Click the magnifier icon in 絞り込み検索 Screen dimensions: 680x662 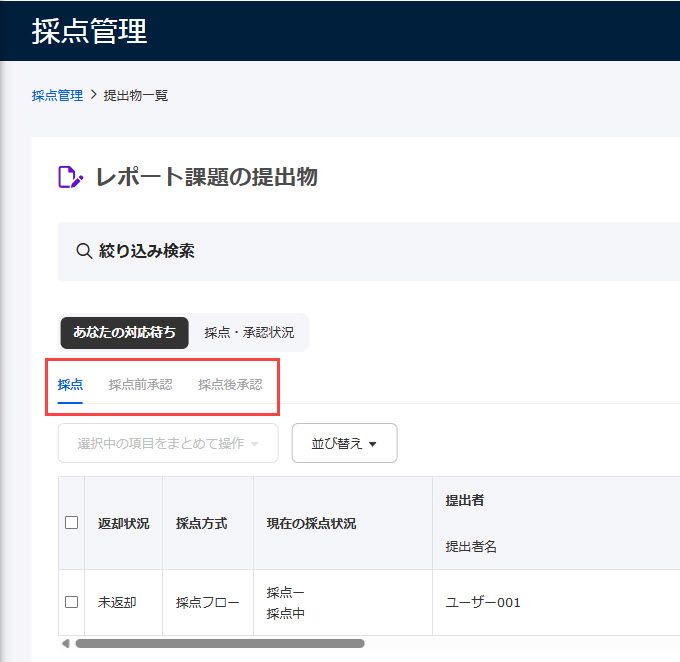click(x=84, y=251)
